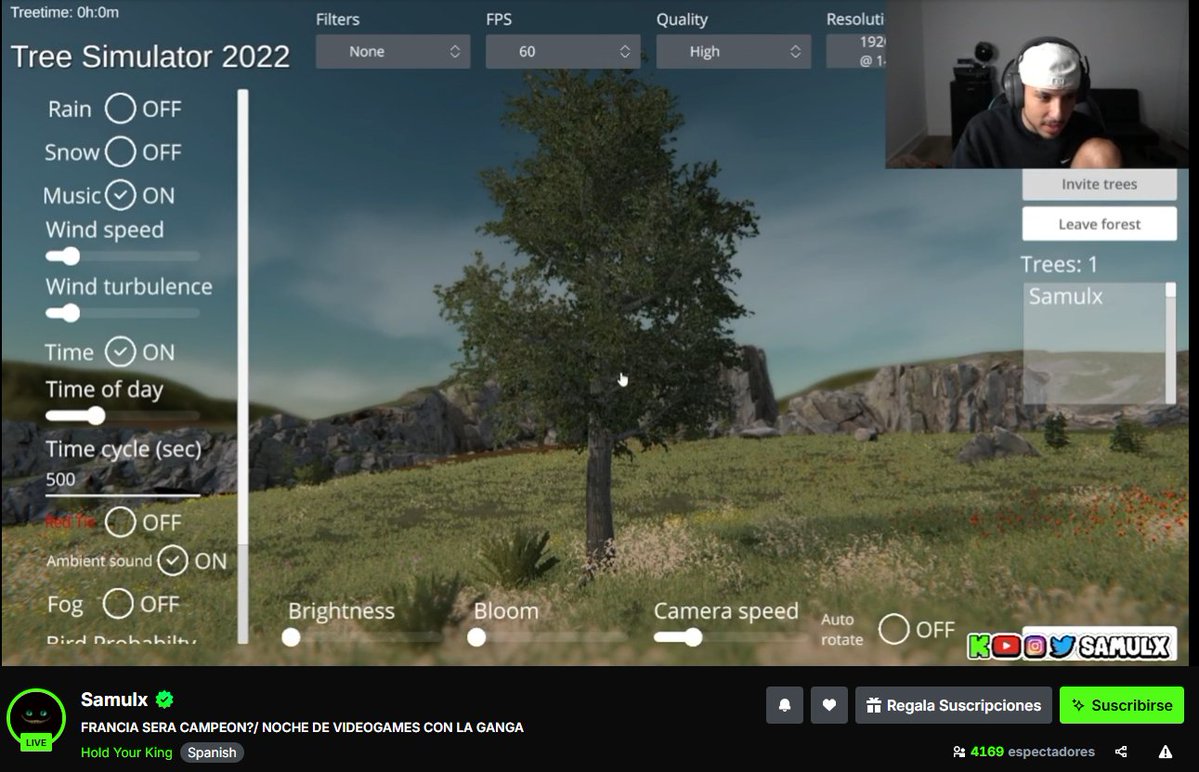Enable the Fog toggle

click(x=118, y=603)
